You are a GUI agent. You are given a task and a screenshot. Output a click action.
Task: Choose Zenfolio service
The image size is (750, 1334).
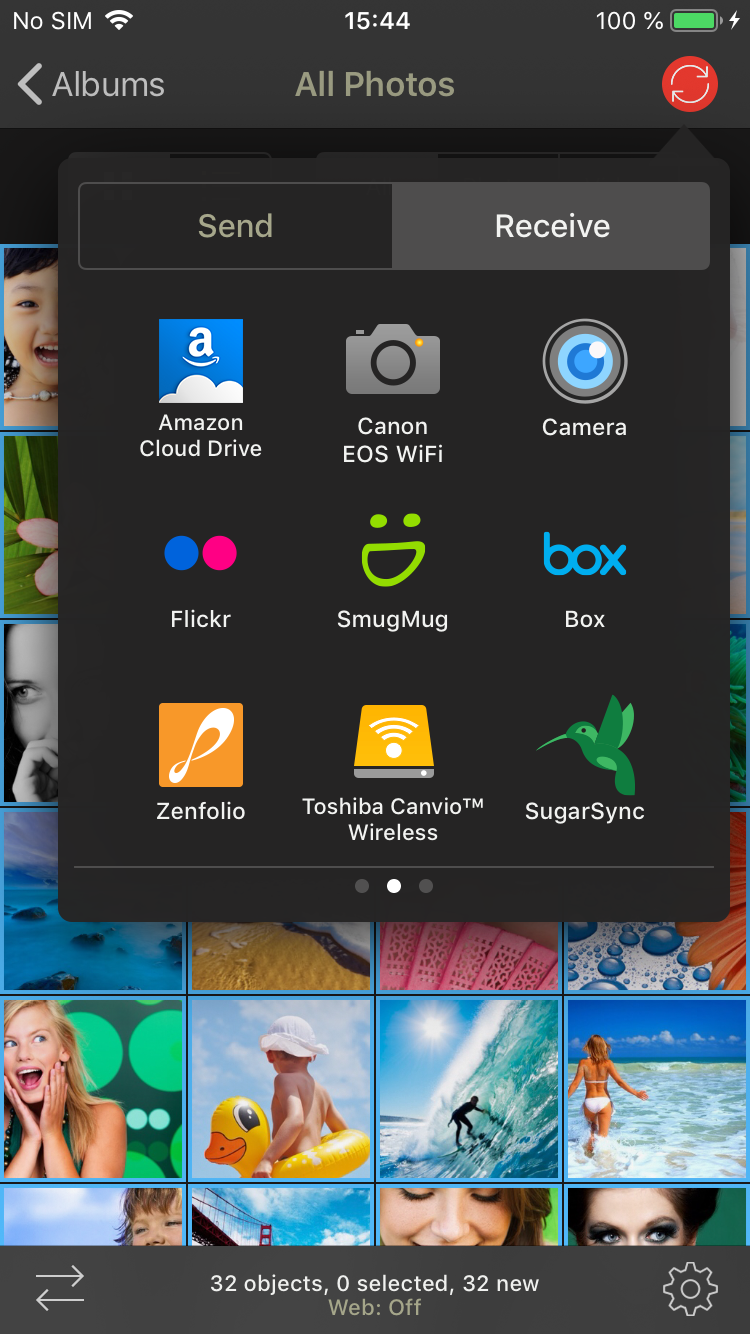pyautogui.click(x=200, y=763)
